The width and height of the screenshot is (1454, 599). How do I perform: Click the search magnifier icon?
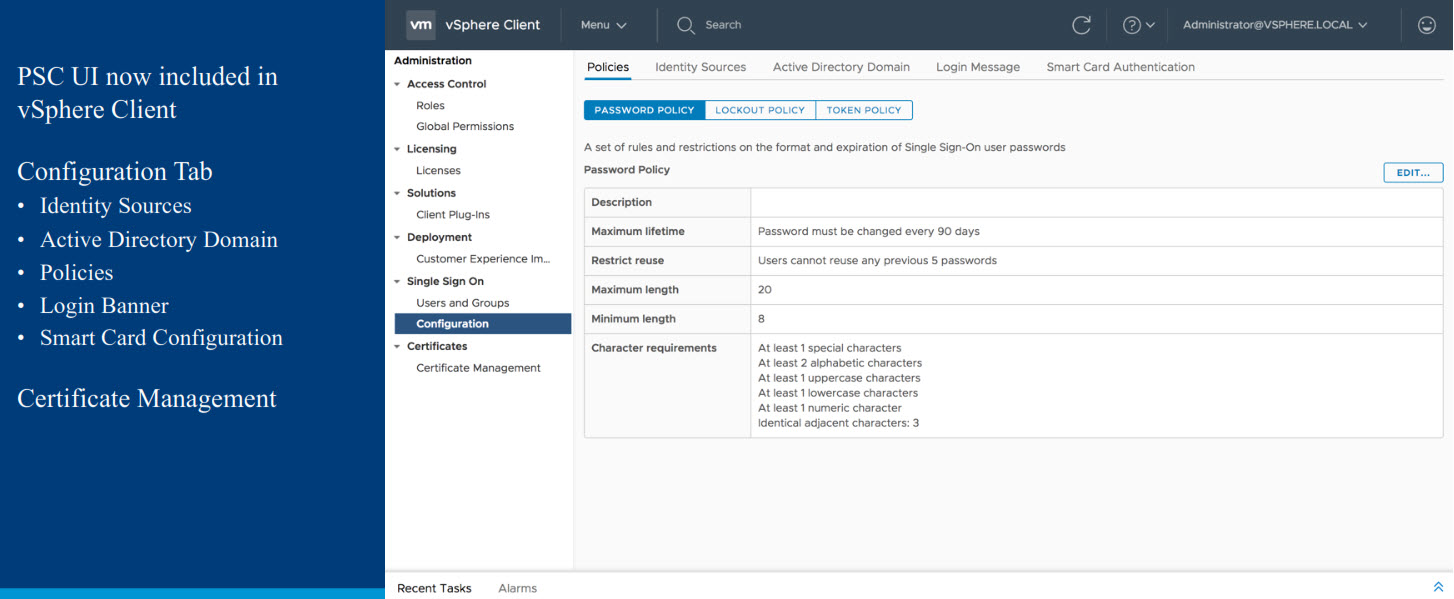[685, 25]
